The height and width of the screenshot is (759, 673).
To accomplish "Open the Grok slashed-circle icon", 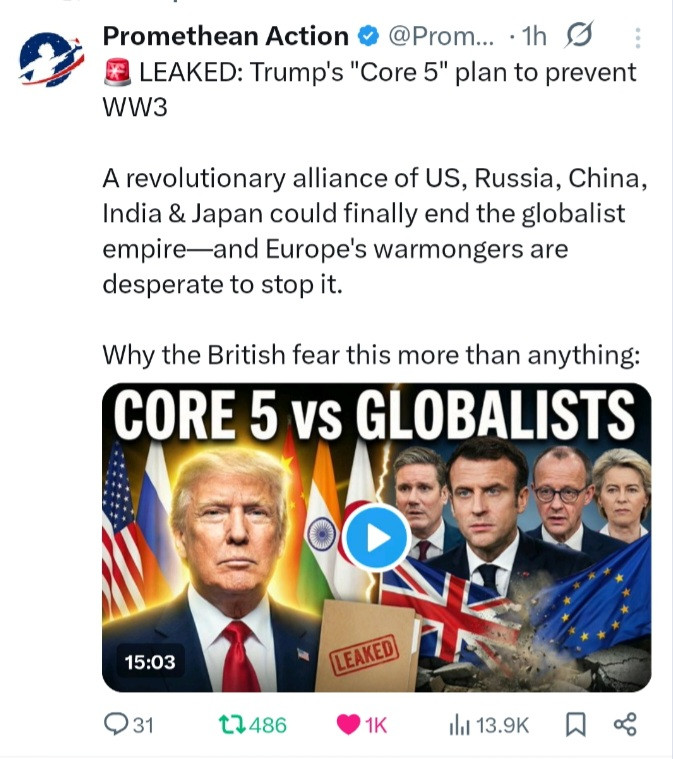I will click(x=579, y=35).
